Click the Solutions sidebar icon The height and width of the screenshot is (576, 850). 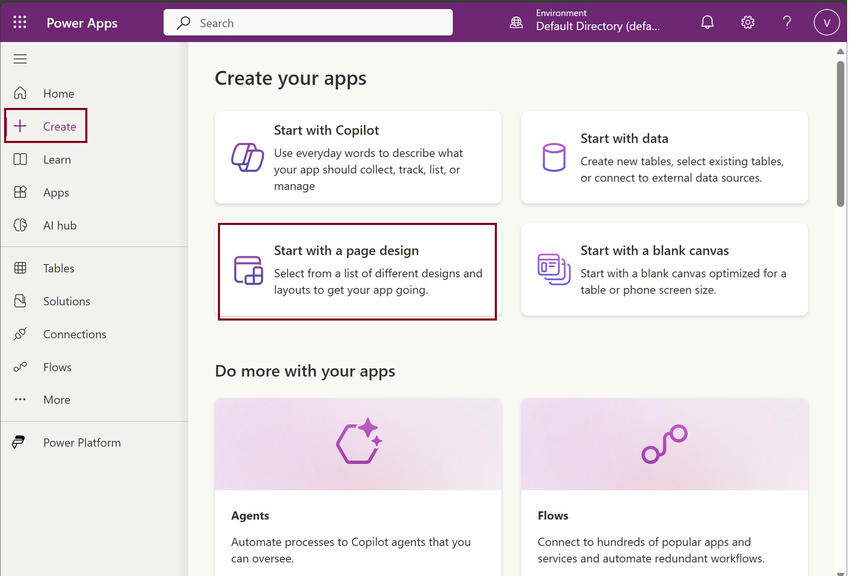point(20,301)
